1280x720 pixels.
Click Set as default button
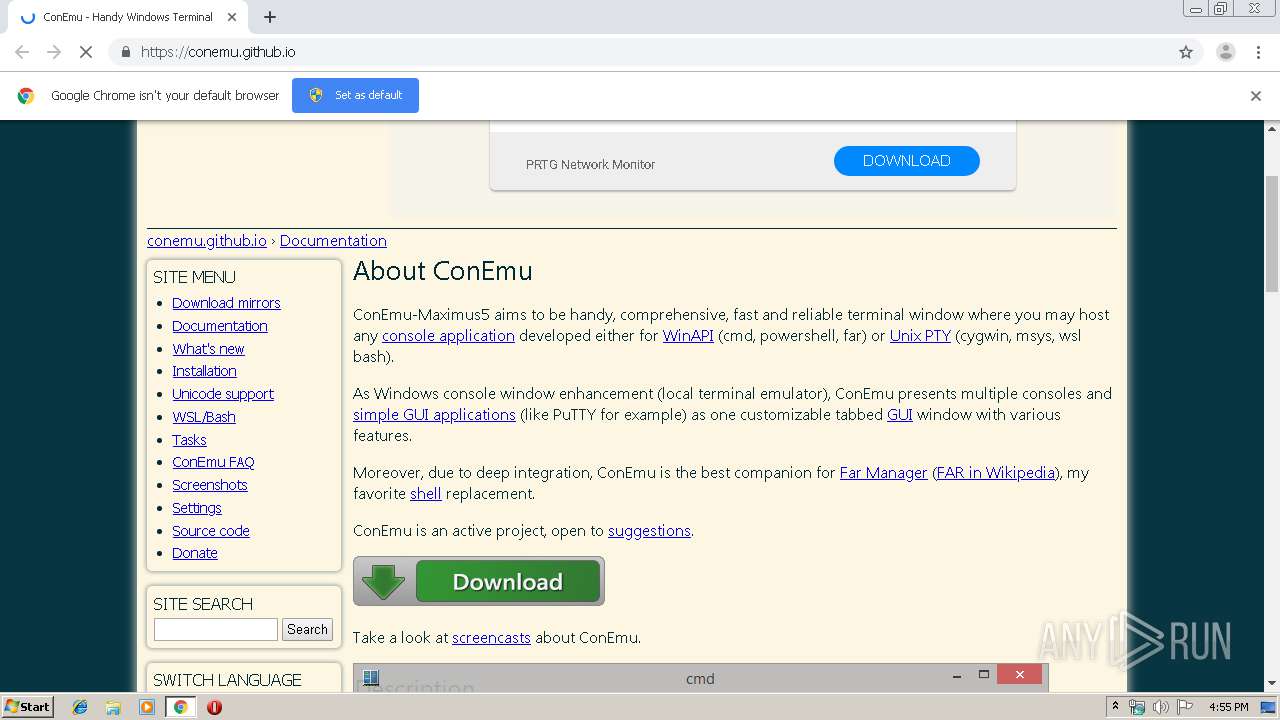click(x=355, y=95)
